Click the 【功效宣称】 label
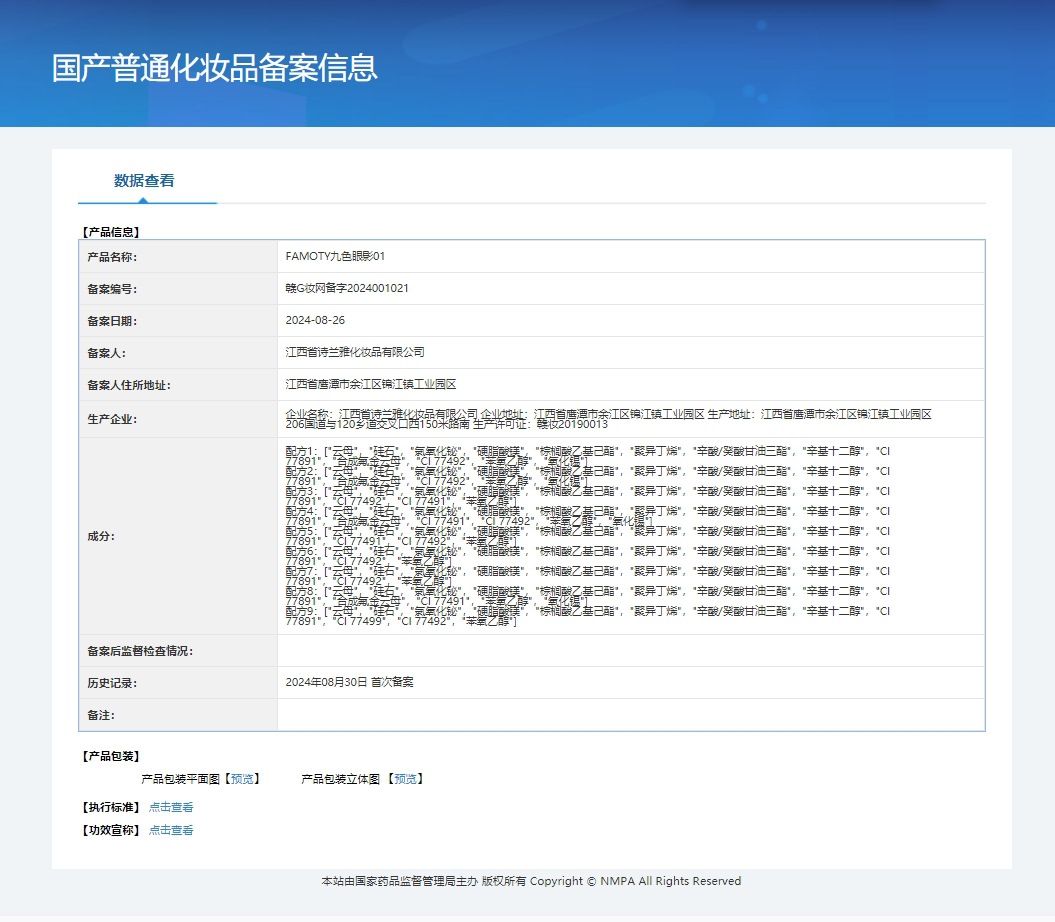 [111, 830]
